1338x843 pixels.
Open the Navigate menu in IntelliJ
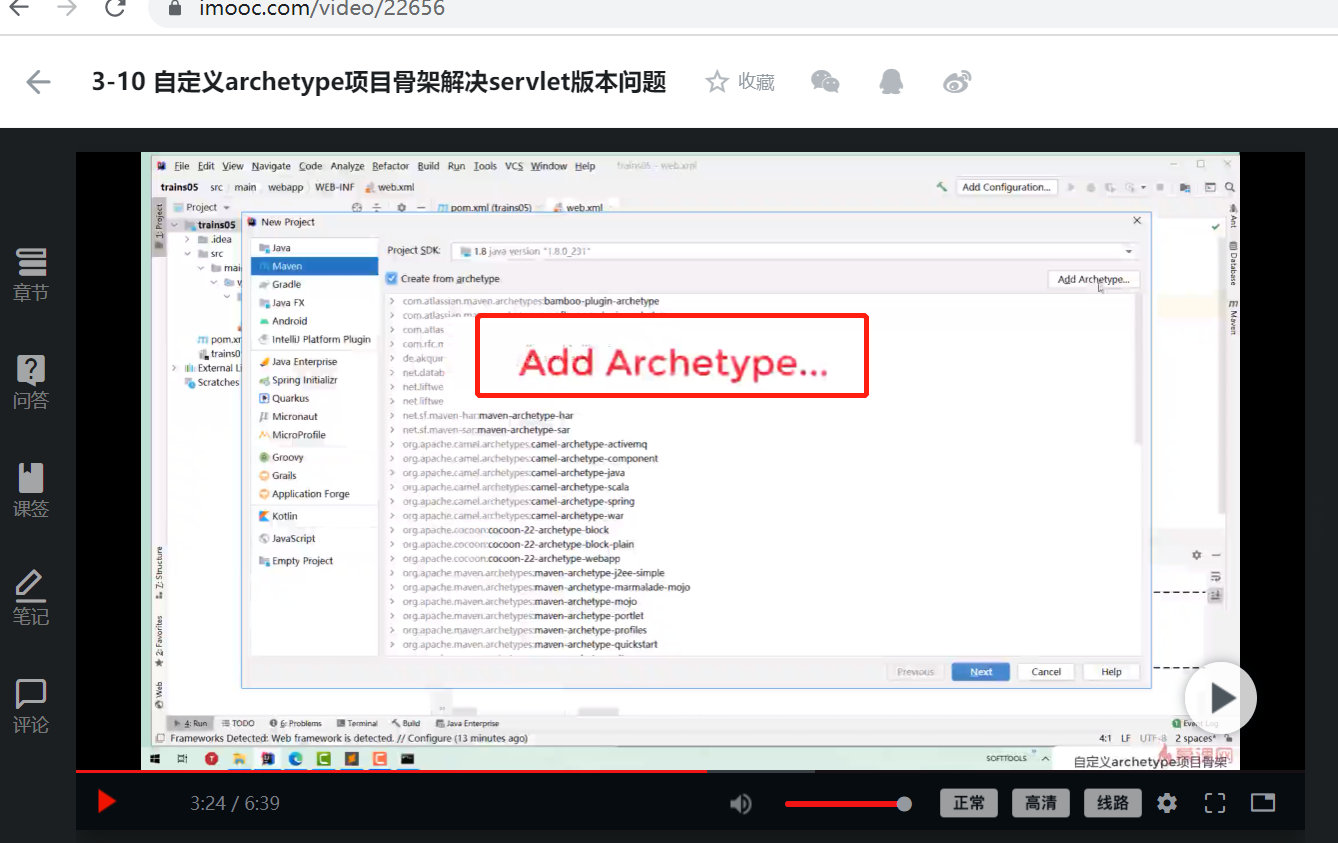[x=271, y=166]
